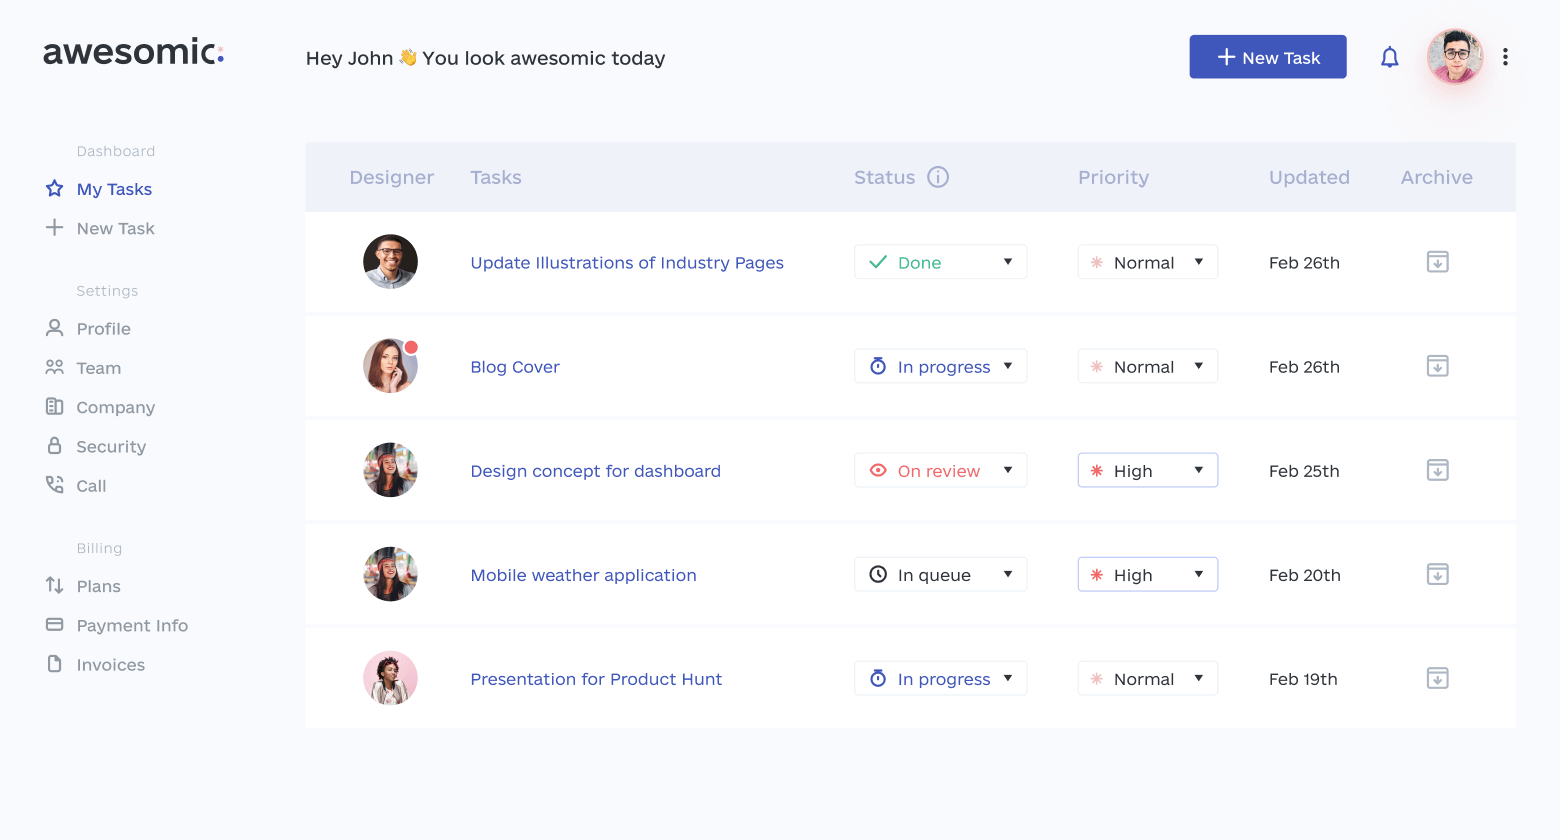
Task: Click John's profile avatar in header
Action: (1455, 56)
